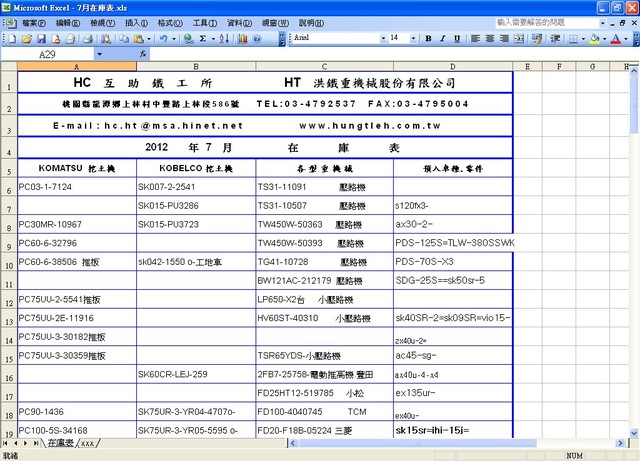The width and height of the screenshot is (640, 461).
Task: Toggle Bold formatting
Action: click(428, 38)
